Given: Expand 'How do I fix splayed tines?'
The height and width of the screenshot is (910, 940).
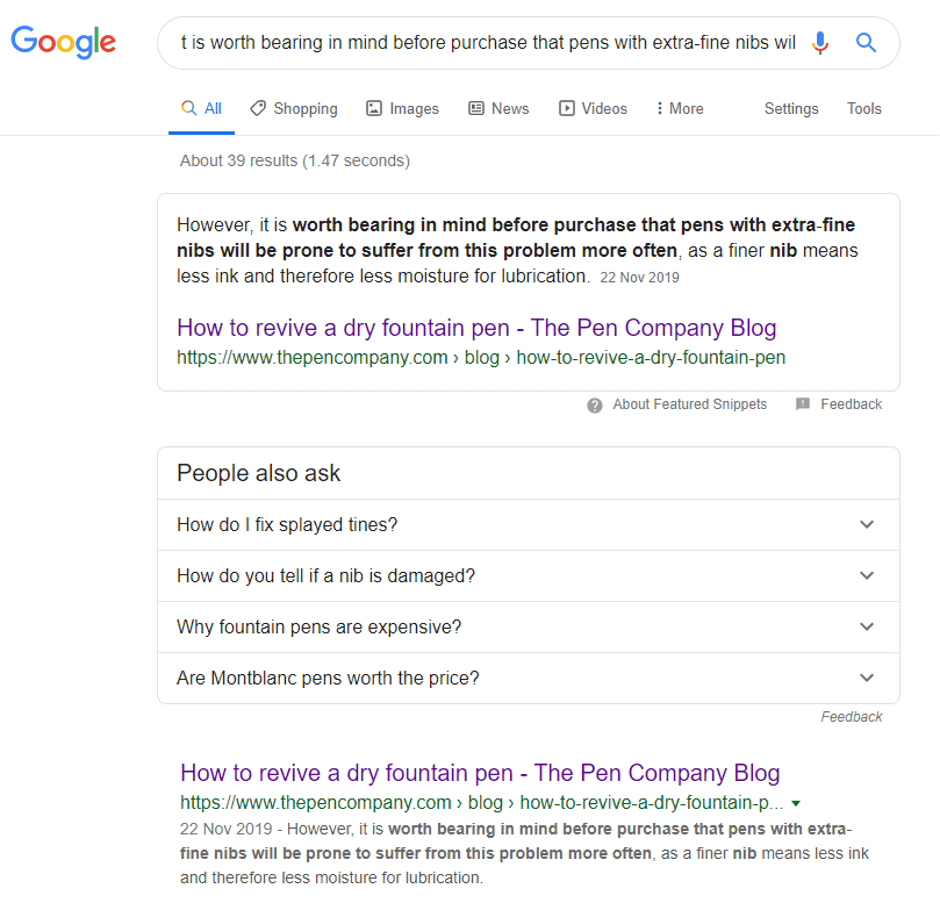Looking at the screenshot, I should [x=528, y=525].
